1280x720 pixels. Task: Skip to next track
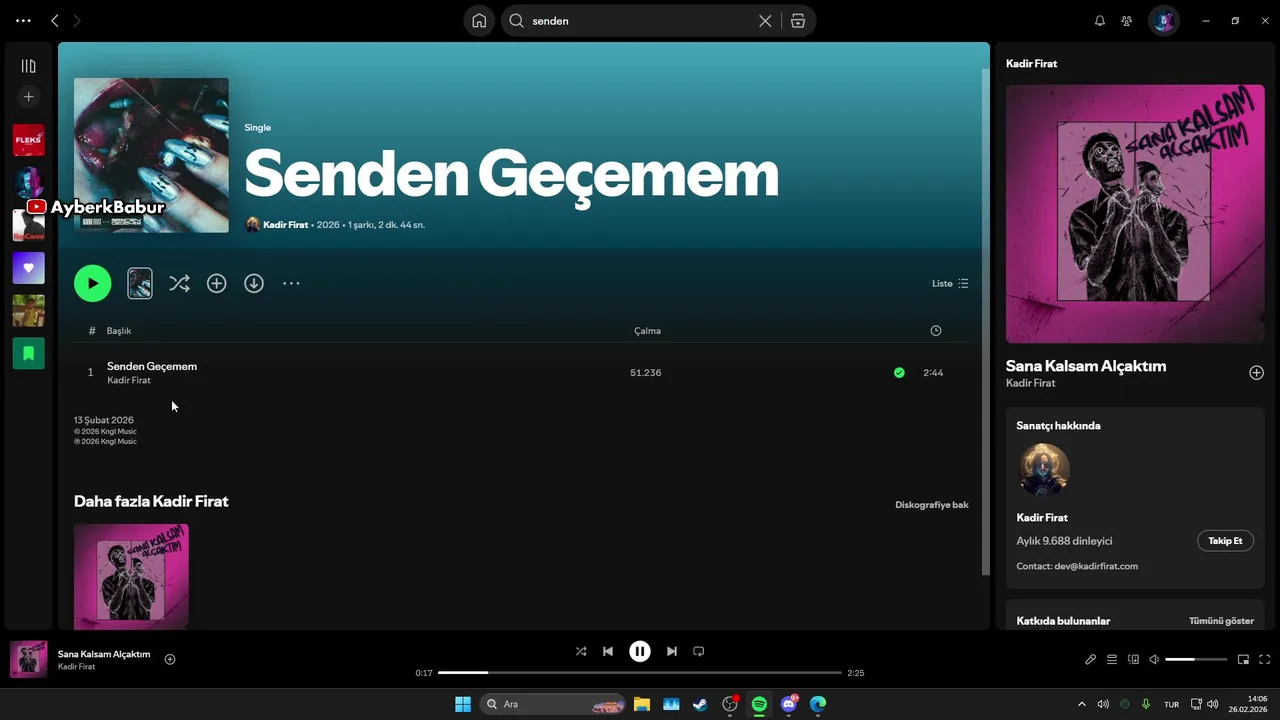[672, 651]
